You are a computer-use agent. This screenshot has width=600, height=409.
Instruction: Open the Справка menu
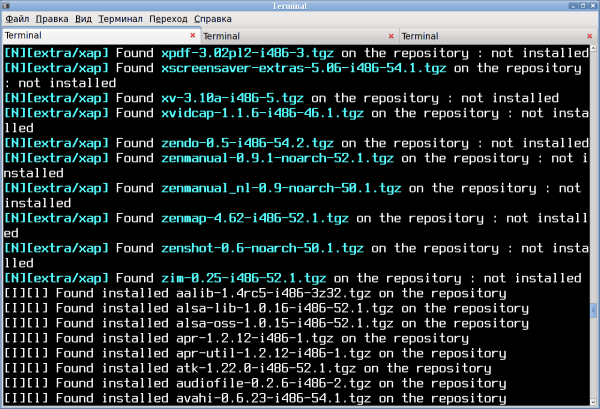pos(213,19)
